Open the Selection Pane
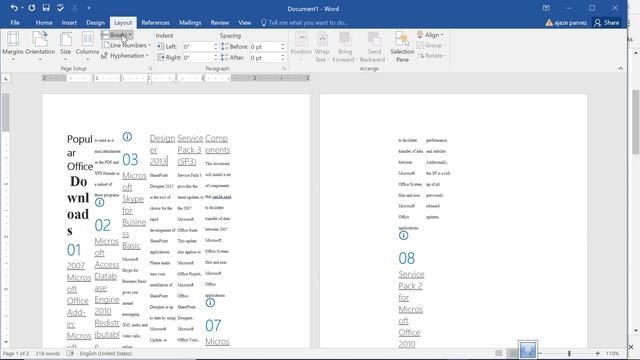Screen dimensions: 640x360 tap(402, 46)
